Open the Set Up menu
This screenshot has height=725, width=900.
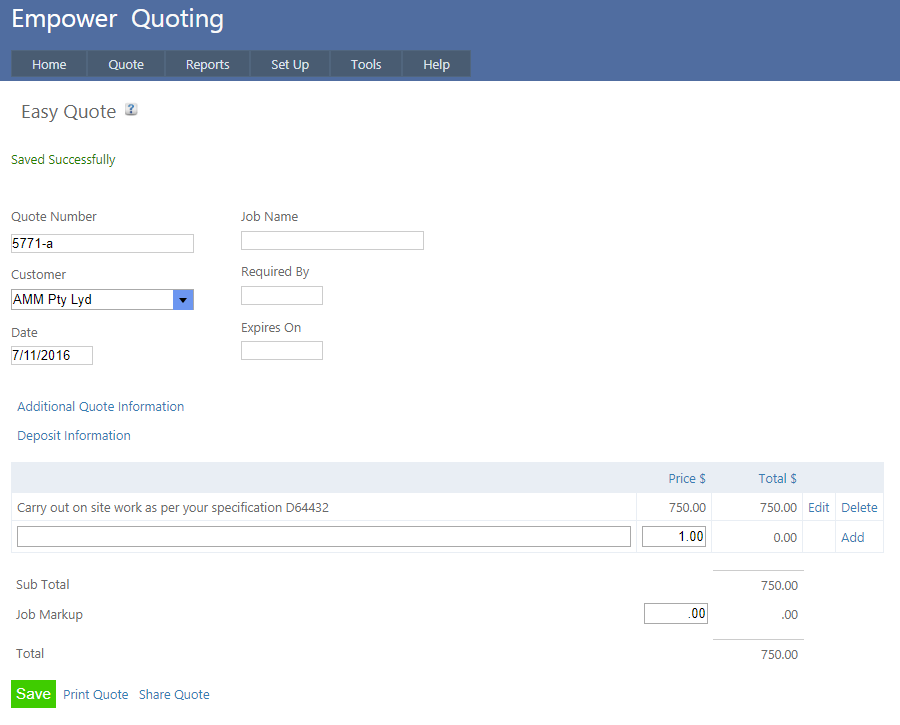(290, 64)
